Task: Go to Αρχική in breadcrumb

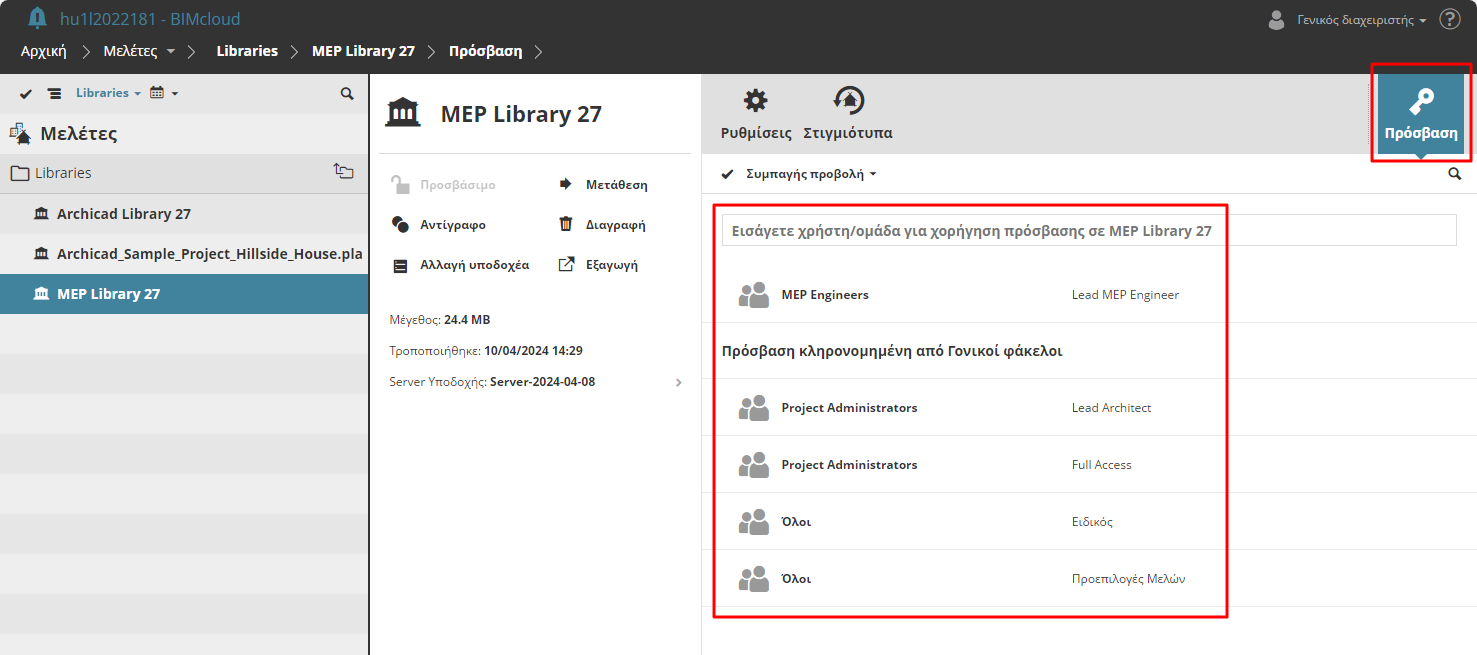Action: pyautogui.click(x=44, y=51)
